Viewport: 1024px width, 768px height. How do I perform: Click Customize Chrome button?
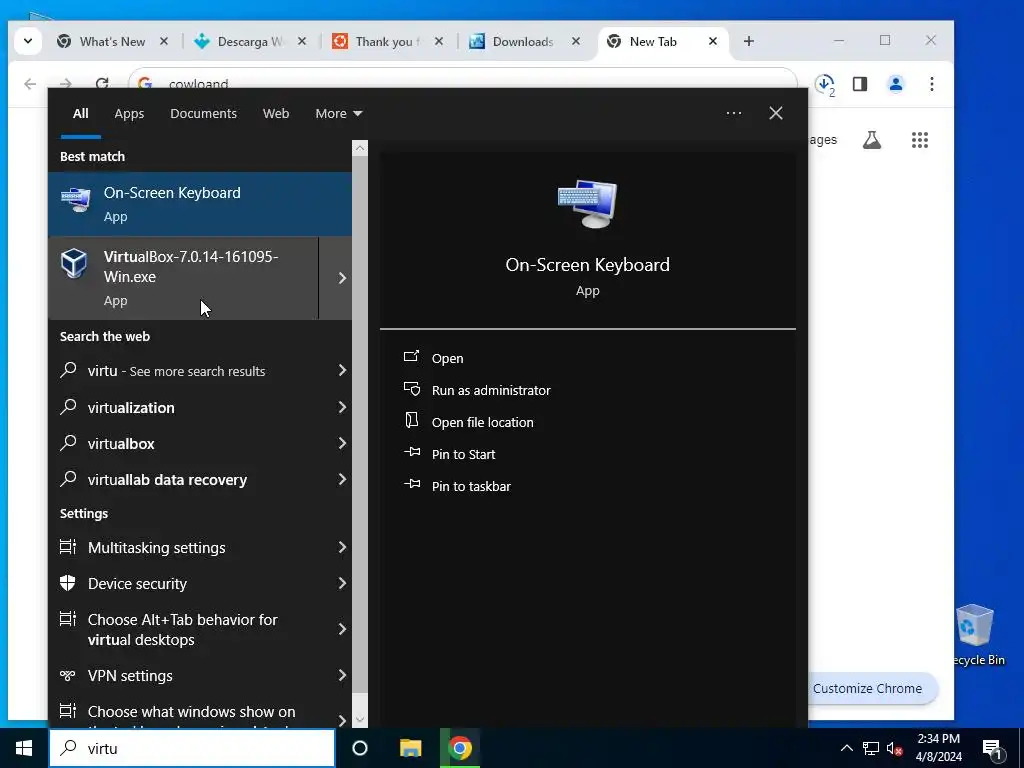pyautogui.click(x=867, y=688)
